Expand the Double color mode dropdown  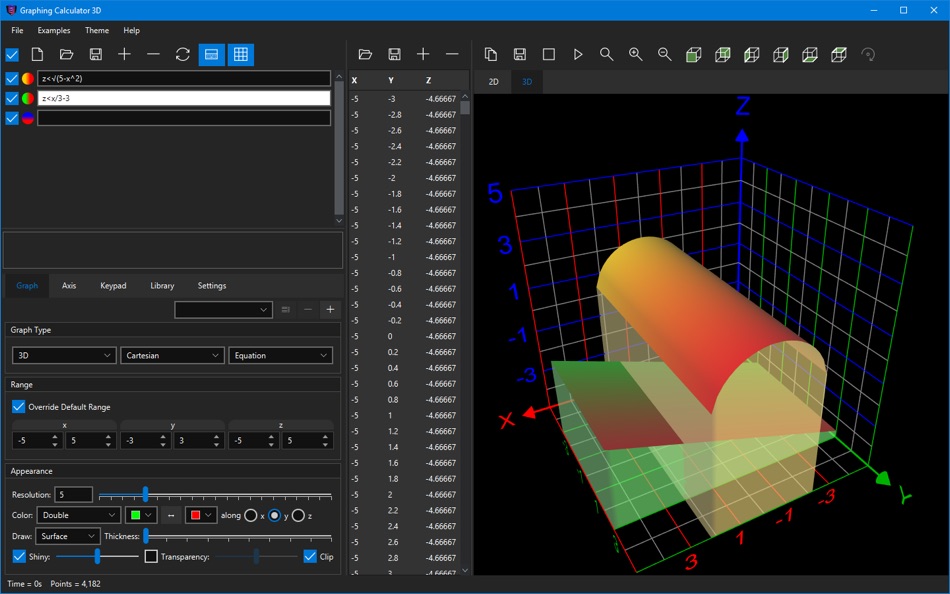(x=78, y=515)
